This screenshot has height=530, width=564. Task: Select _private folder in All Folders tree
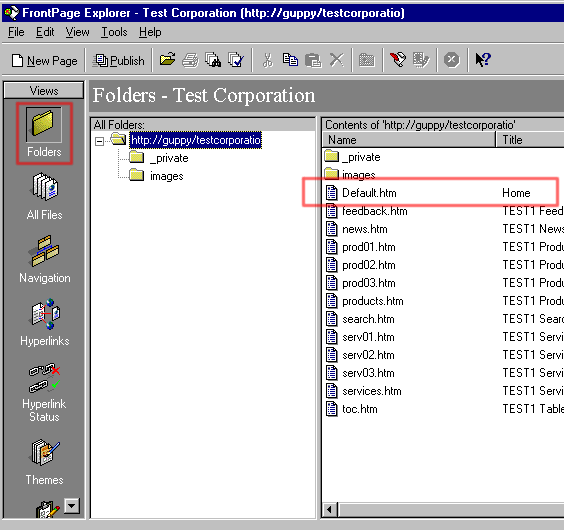pos(169,158)
